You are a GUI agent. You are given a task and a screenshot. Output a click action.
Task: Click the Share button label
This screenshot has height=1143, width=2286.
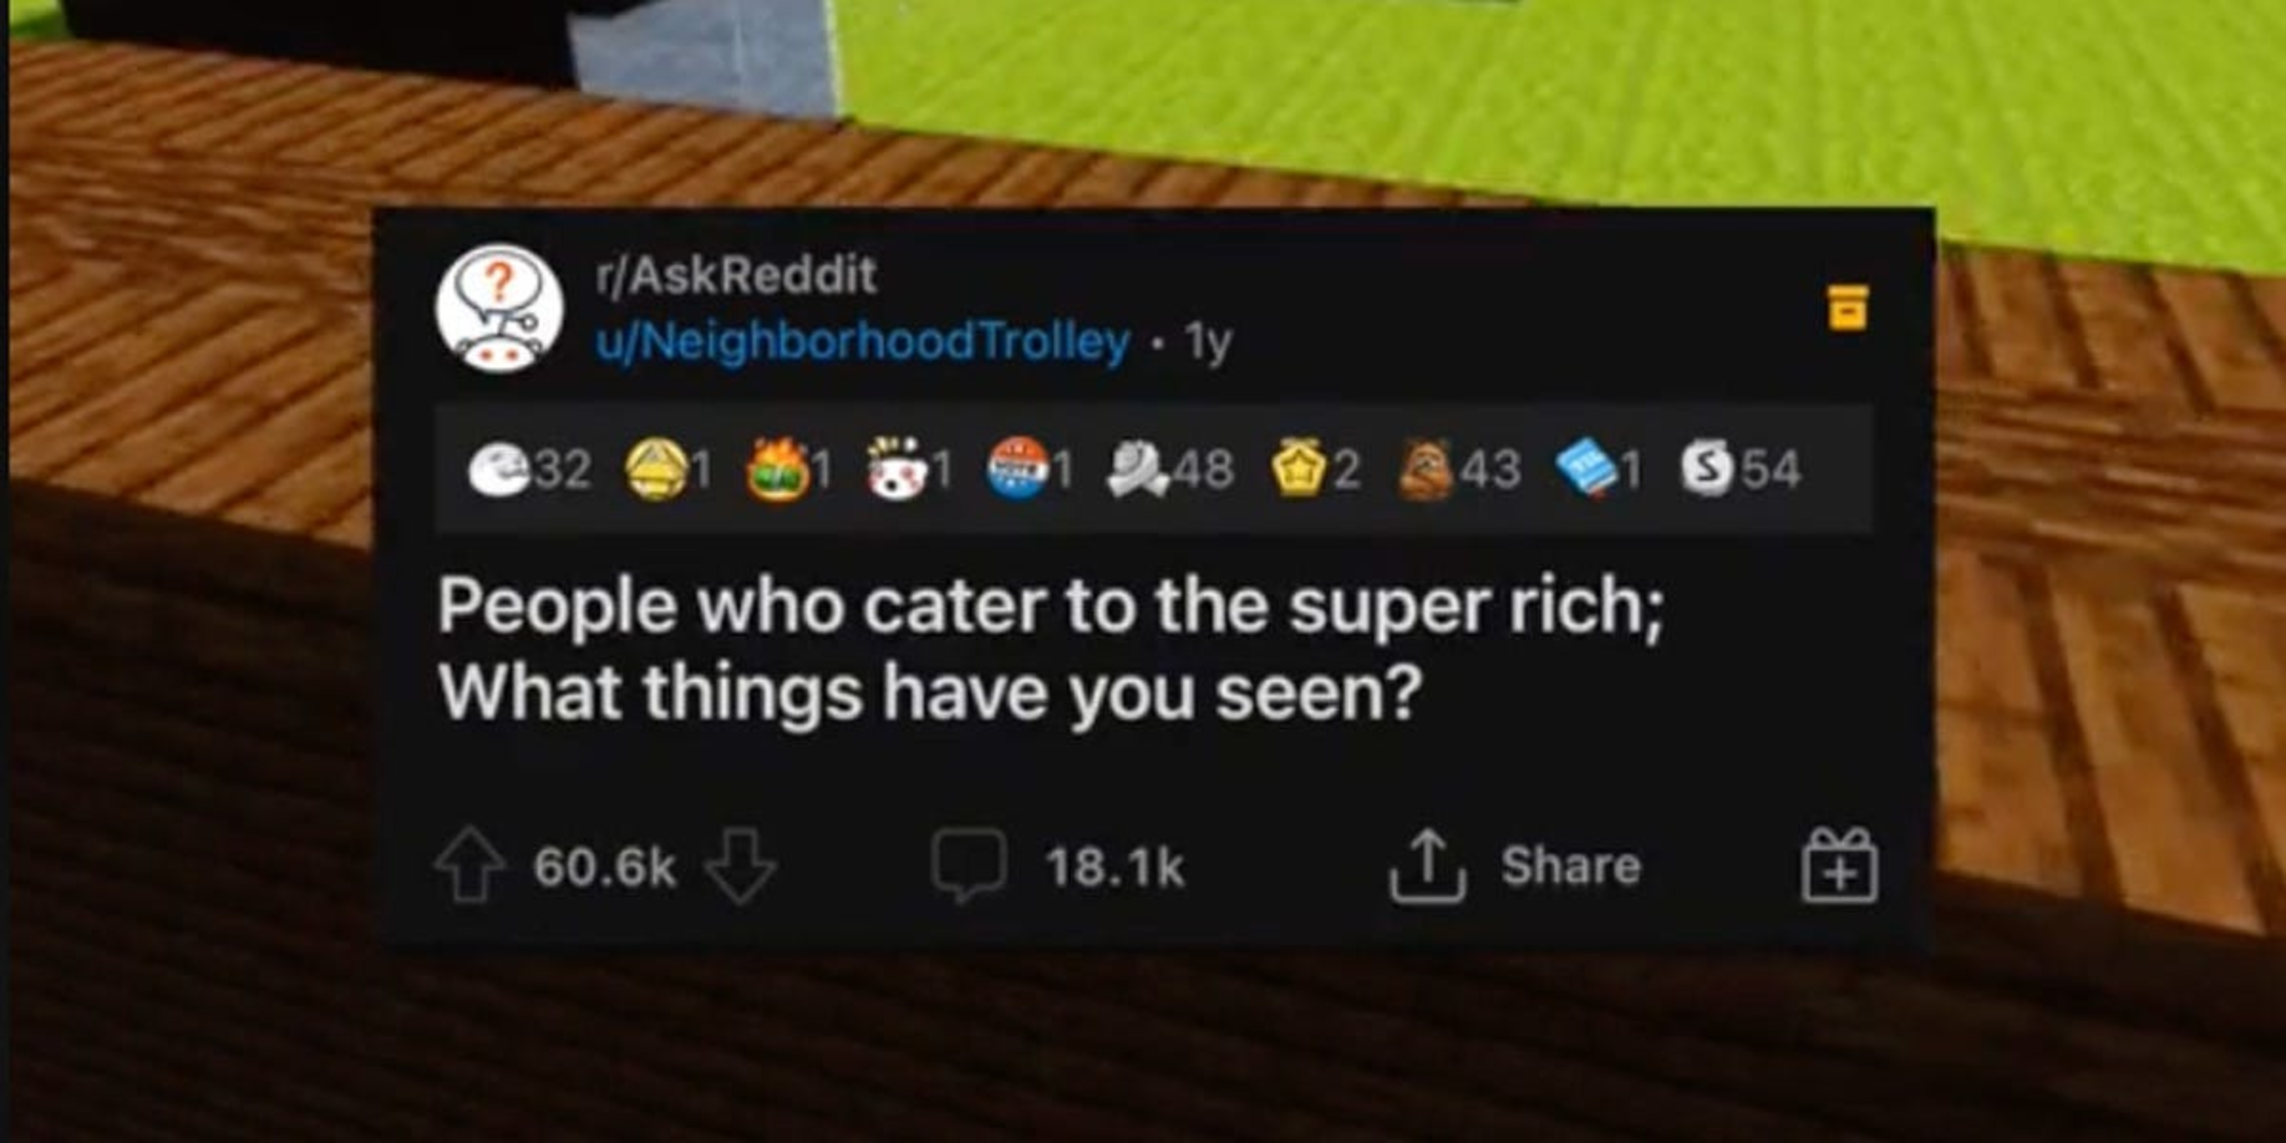click(1570, 865)
